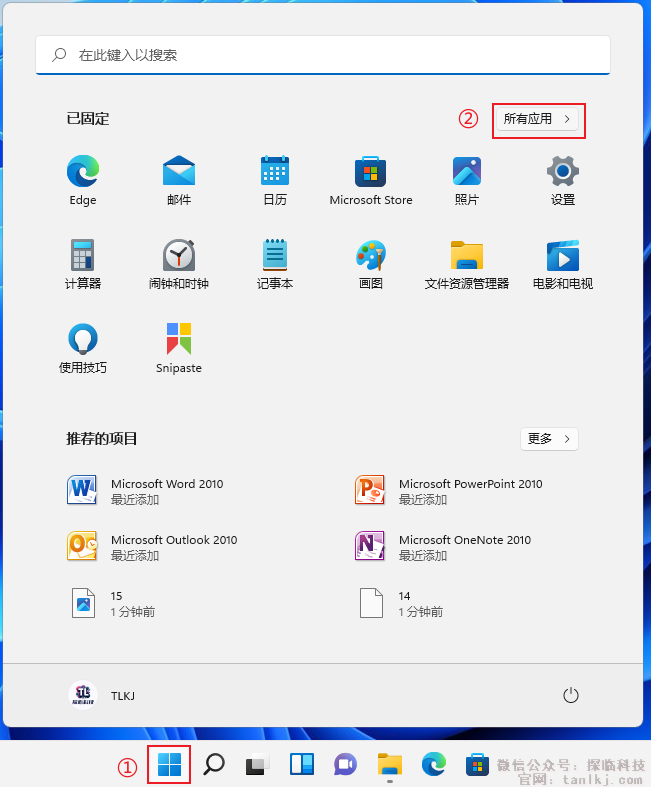Open TLKJ user account menu
Viewport: 651px width, 787px height.
coord(102,696)
